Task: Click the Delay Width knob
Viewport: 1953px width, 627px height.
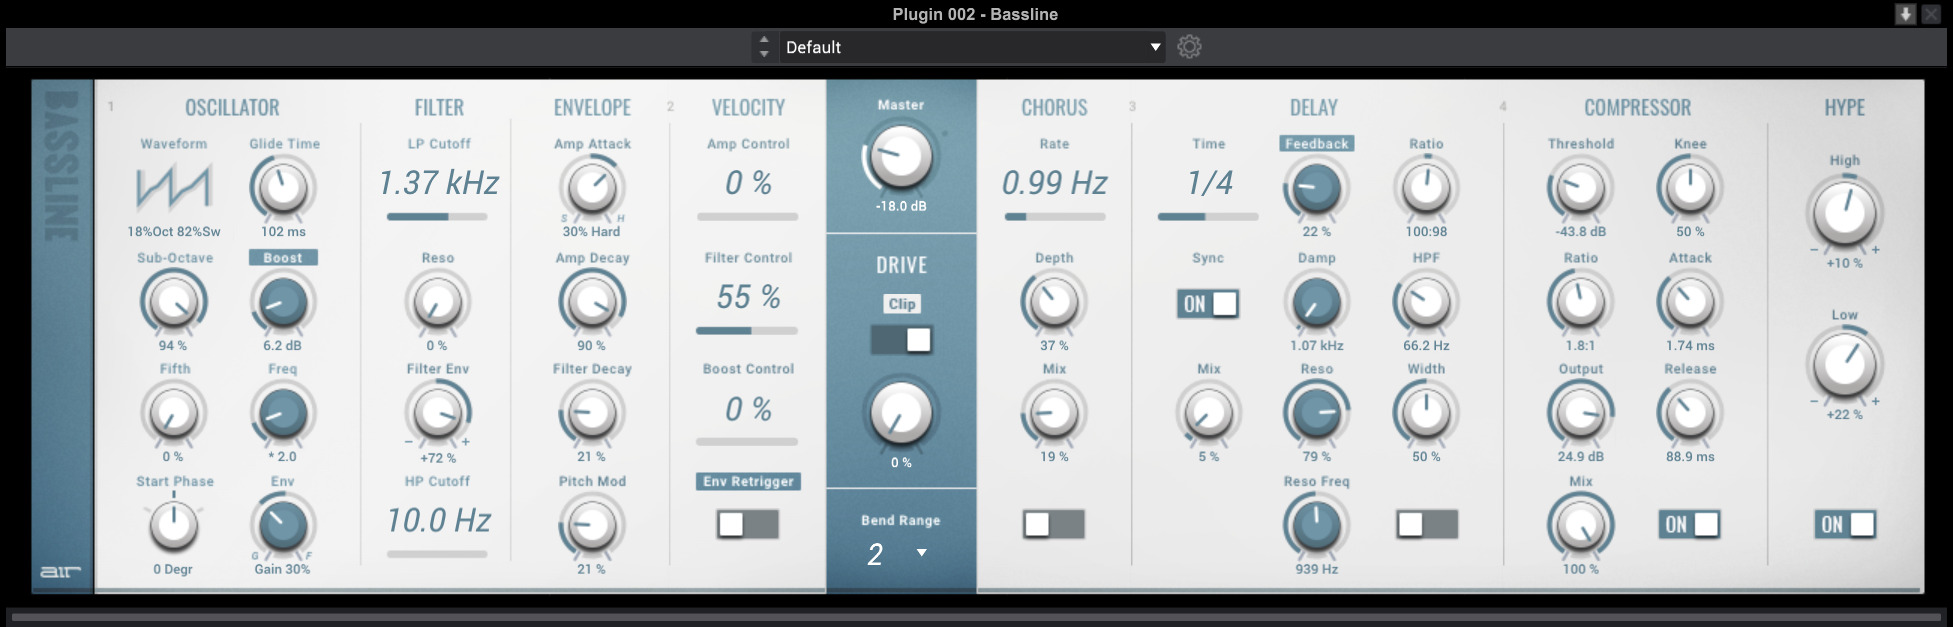Action: (1426, 412)
